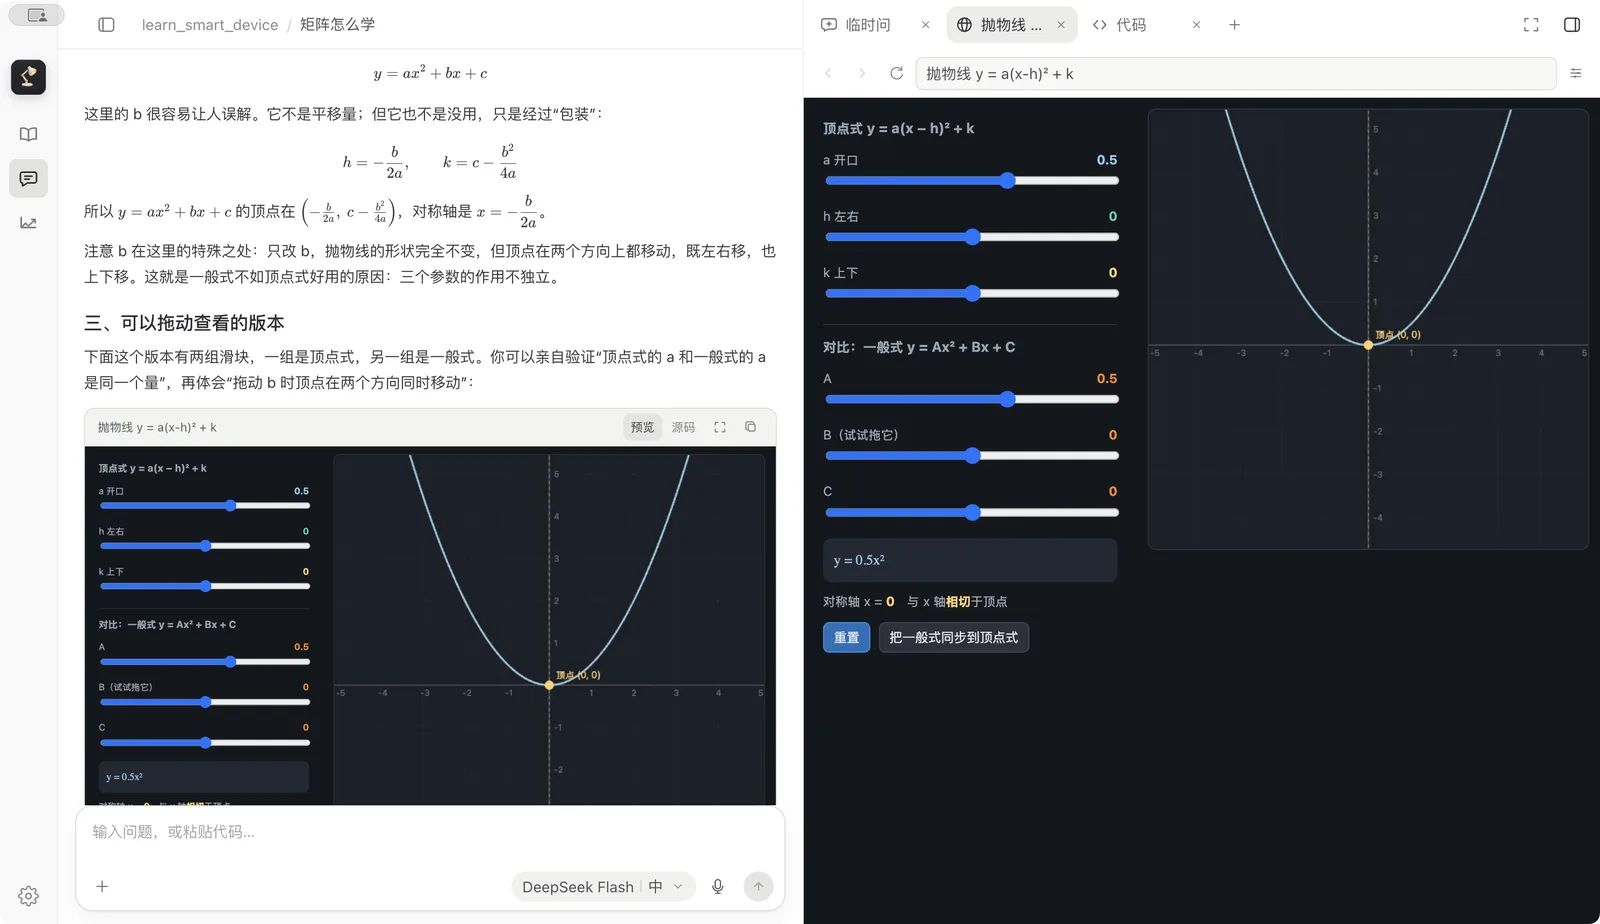Adjust the a 开口 slider in right panel
The image size is (1600, 924).
971,181
